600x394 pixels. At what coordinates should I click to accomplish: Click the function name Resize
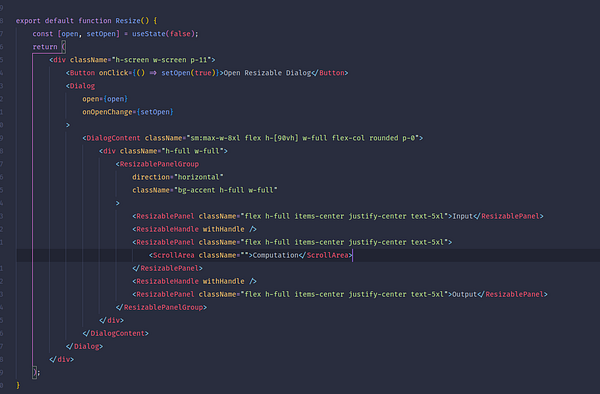pyautogui.click(x=128, y=21)
